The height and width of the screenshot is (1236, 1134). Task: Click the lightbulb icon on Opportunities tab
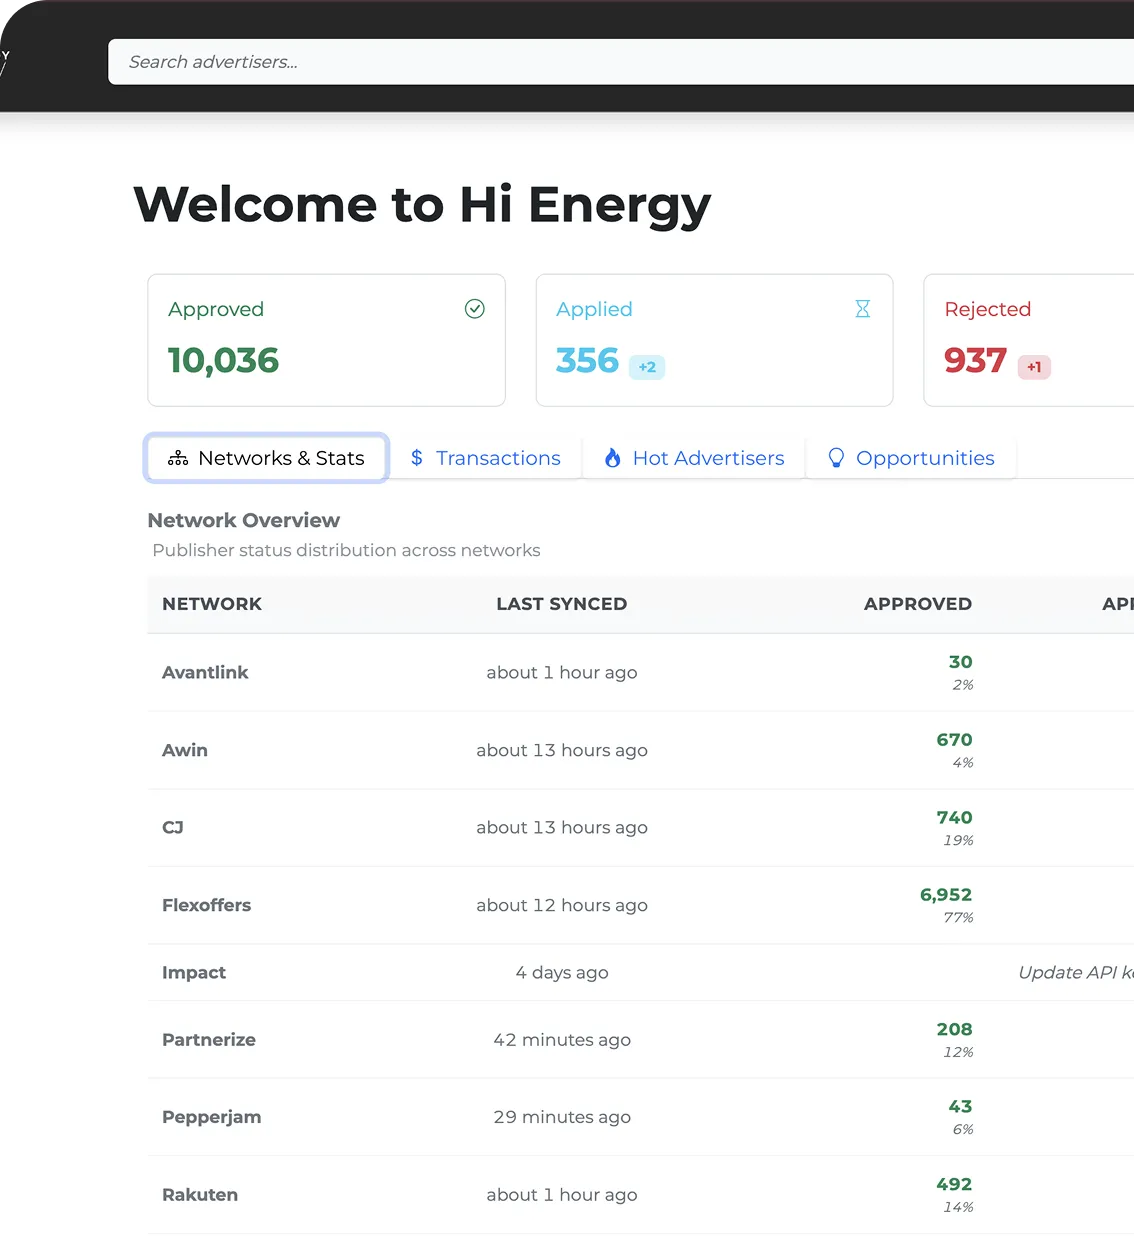(x=836, y=458)
